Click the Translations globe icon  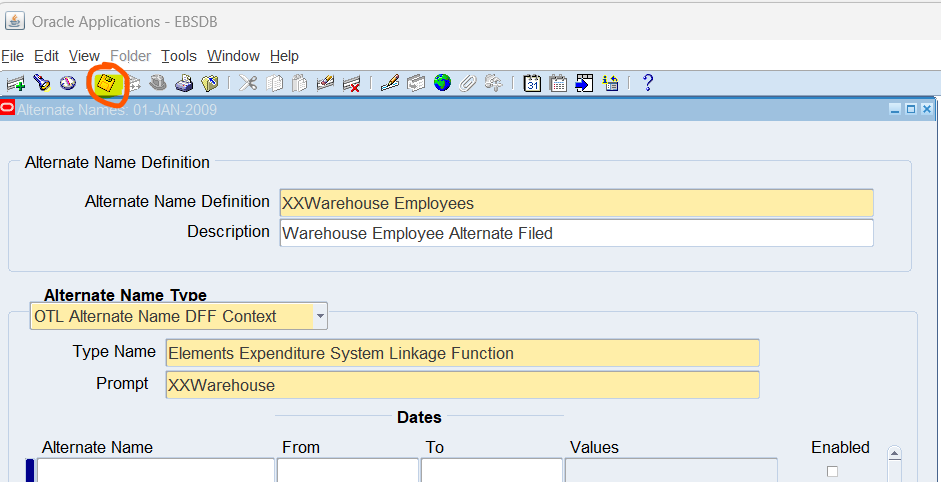(x=442, y=83)
